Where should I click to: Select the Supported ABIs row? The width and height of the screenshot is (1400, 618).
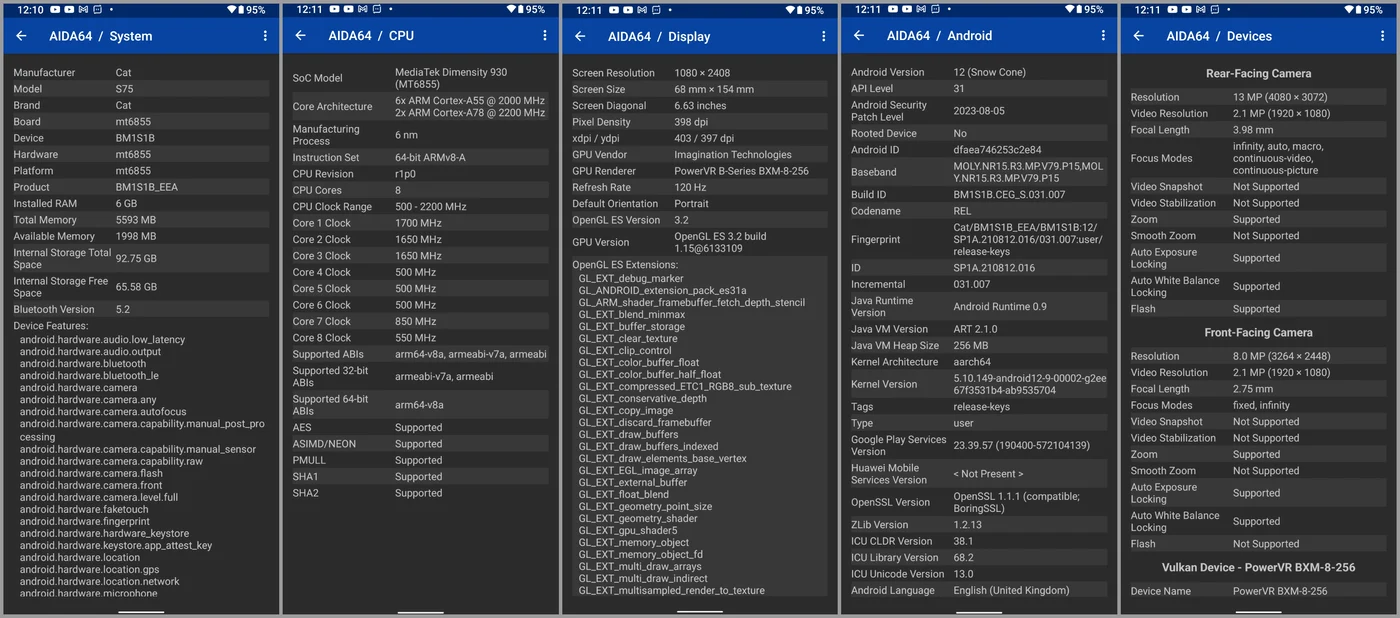pos(419,354)
